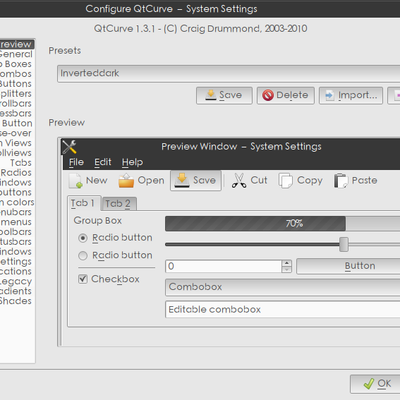
Task: Open the Edit menu in preview window
Action: click(103, 162)
